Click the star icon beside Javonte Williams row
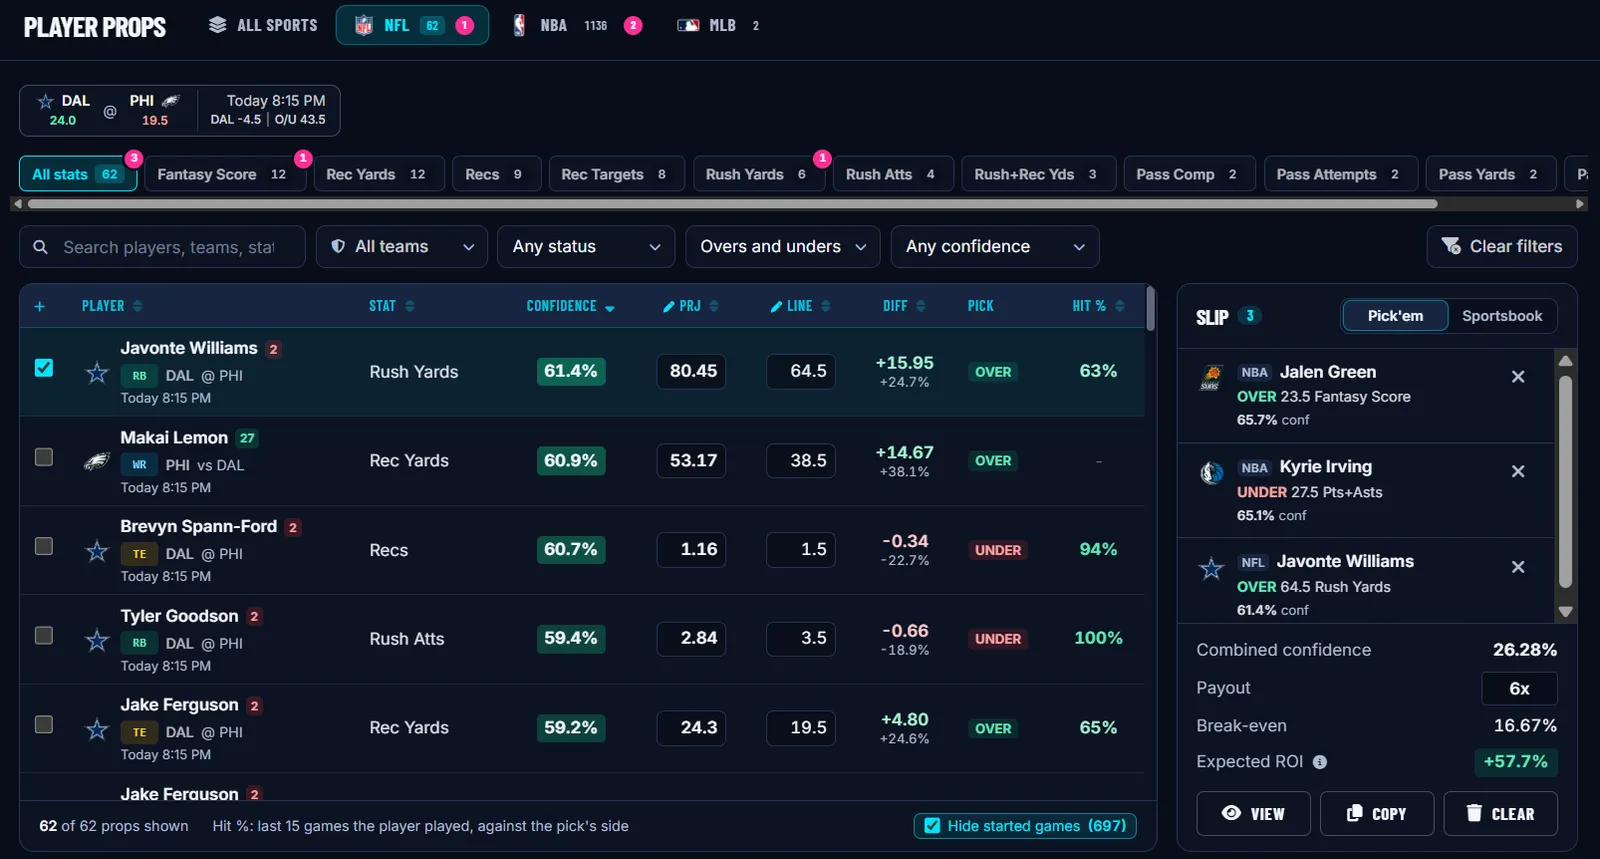Viewport: 1600px width, 859px height. pos(97,373)
